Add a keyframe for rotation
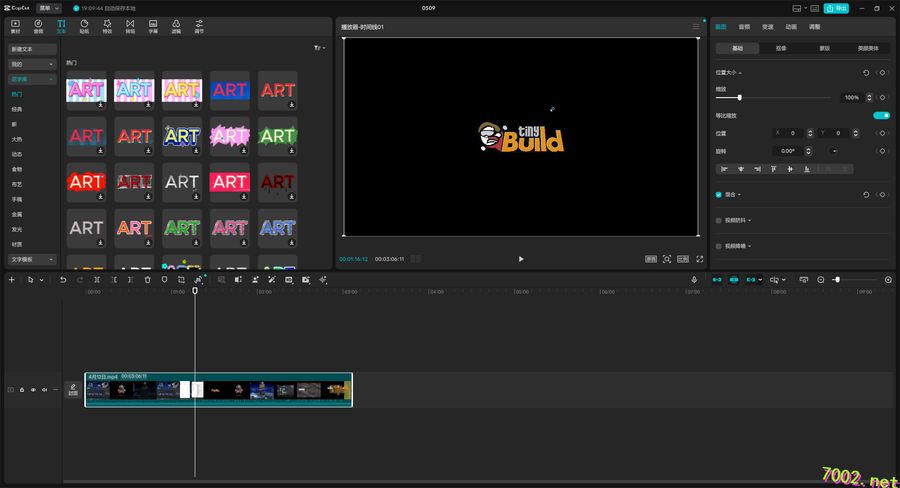900x488 pixels. 883,151
